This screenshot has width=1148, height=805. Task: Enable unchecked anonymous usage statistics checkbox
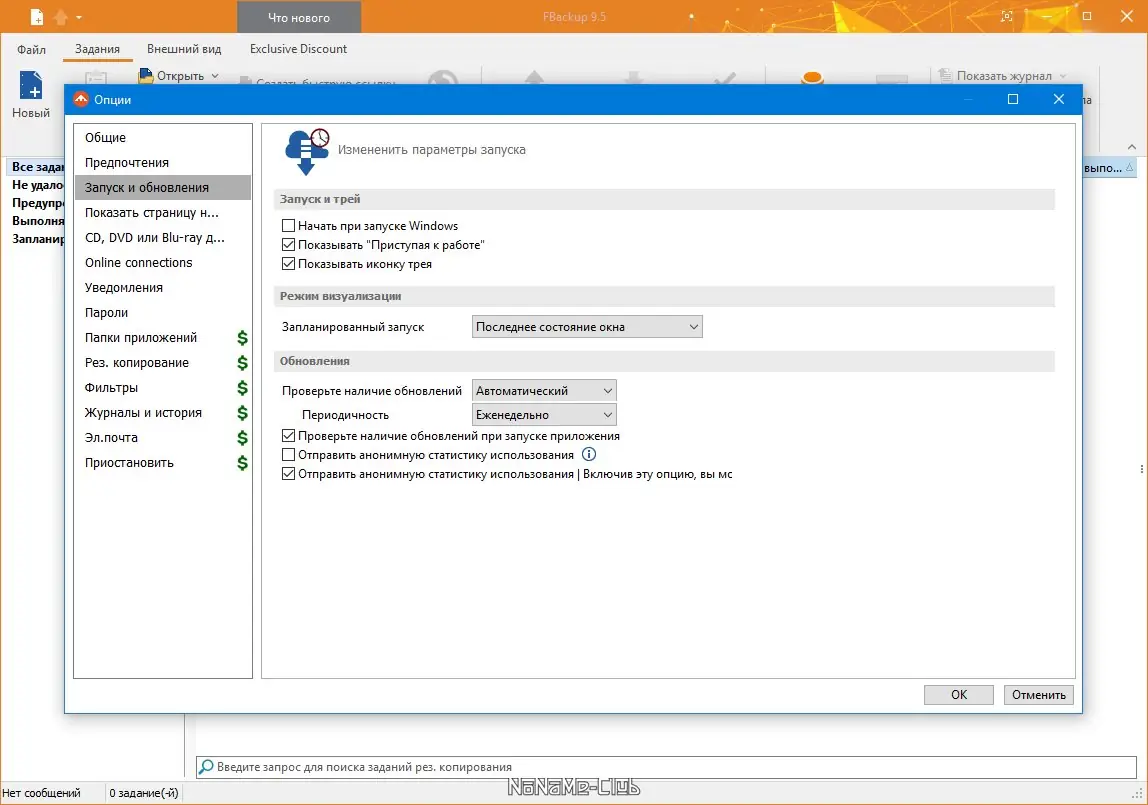tap(288, 454)
